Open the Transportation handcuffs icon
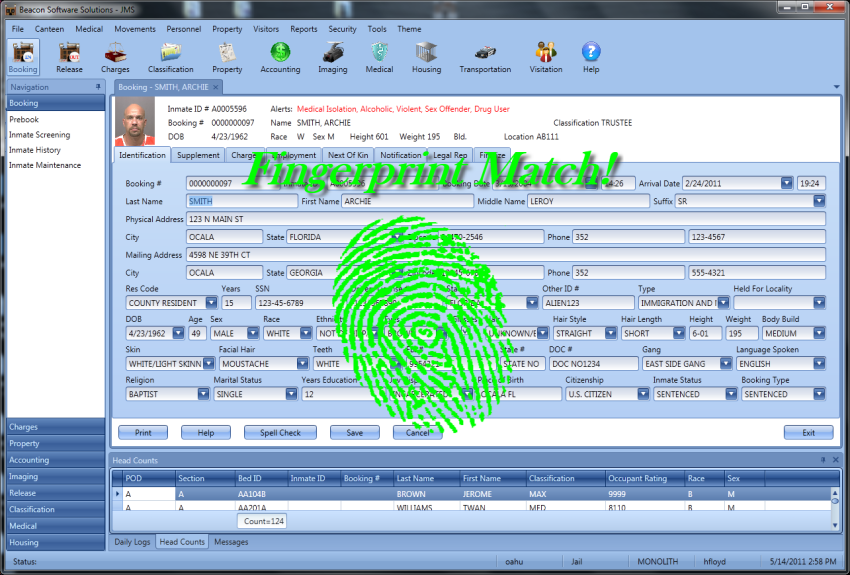This screenshot has width=850, height=575. tap(485, 56)
